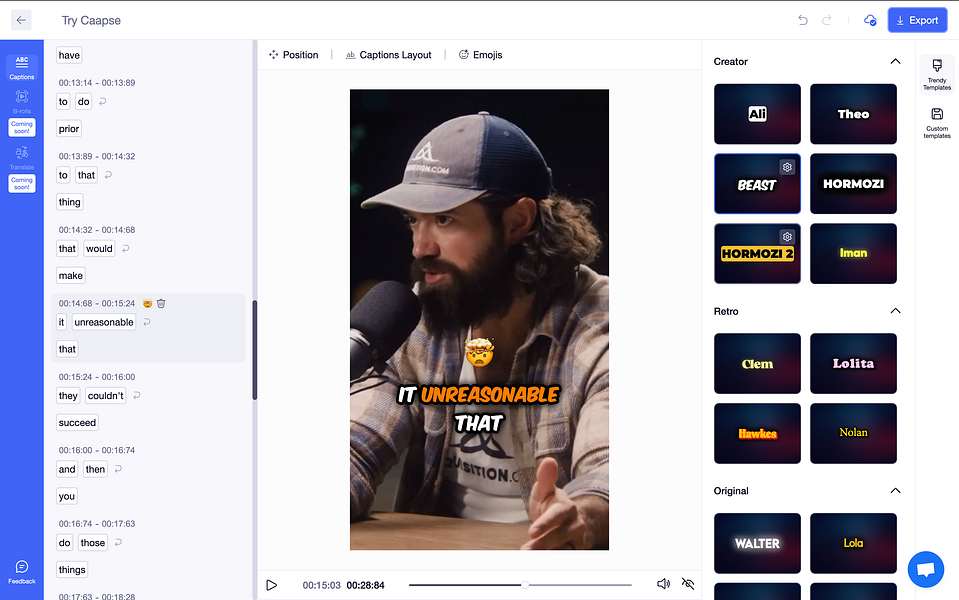The width and height of the screenshot is (959, 600).
Task: Click line-break icon after 'unreasonable'
Action: (147, 322)
